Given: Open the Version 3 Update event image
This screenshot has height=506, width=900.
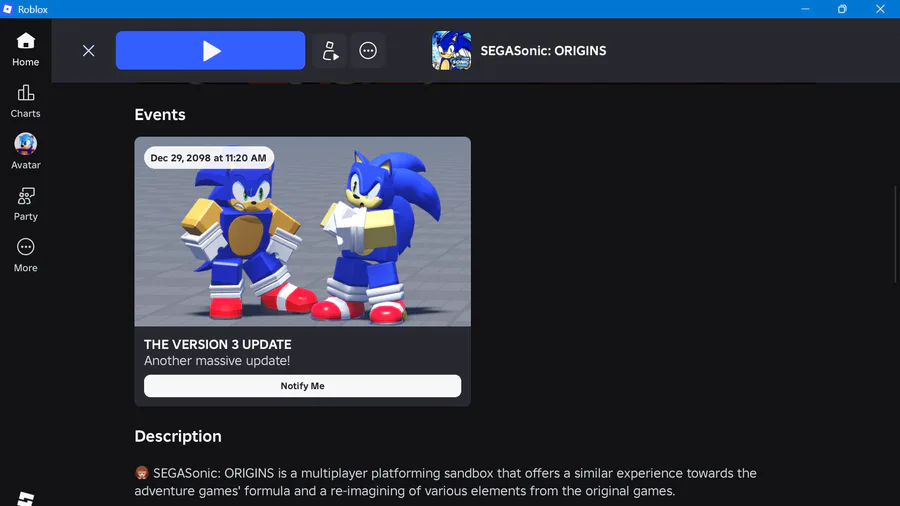Looking at the screenshot, I should pyautogui.click(x=302, y=231).
